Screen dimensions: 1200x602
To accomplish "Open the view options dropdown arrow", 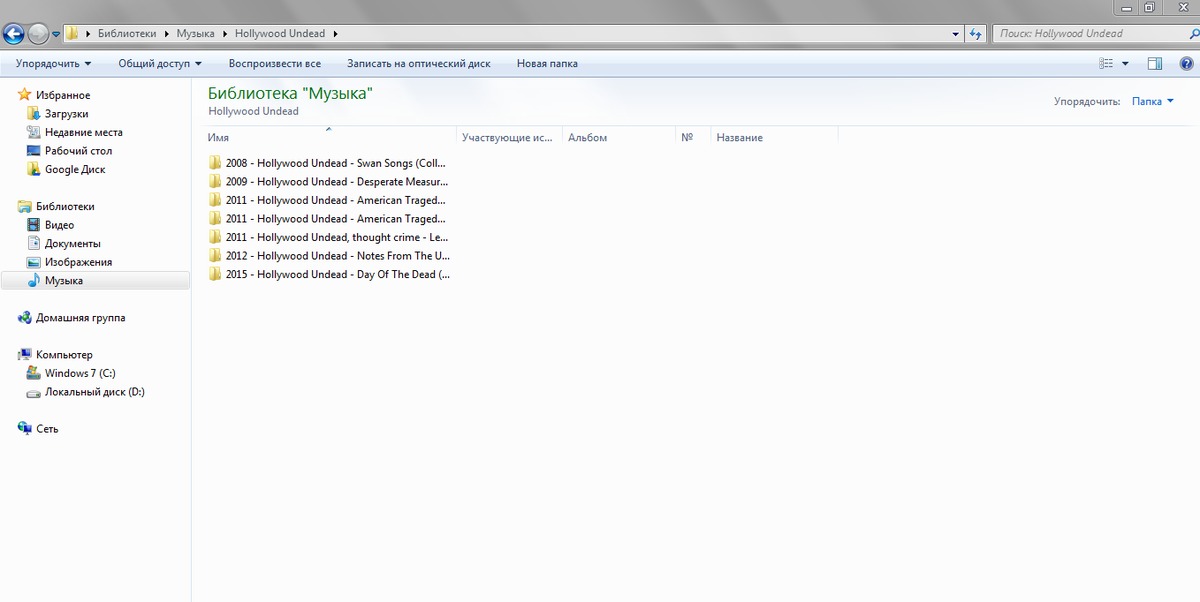I will pos(1125,64).
